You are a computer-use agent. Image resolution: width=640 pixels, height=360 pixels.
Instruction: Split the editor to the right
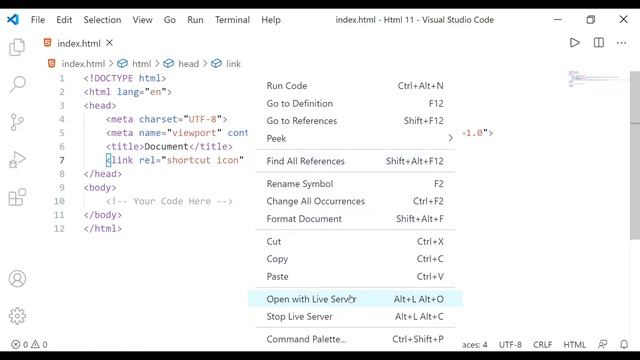pyautogui.click(x=599, y=43)
